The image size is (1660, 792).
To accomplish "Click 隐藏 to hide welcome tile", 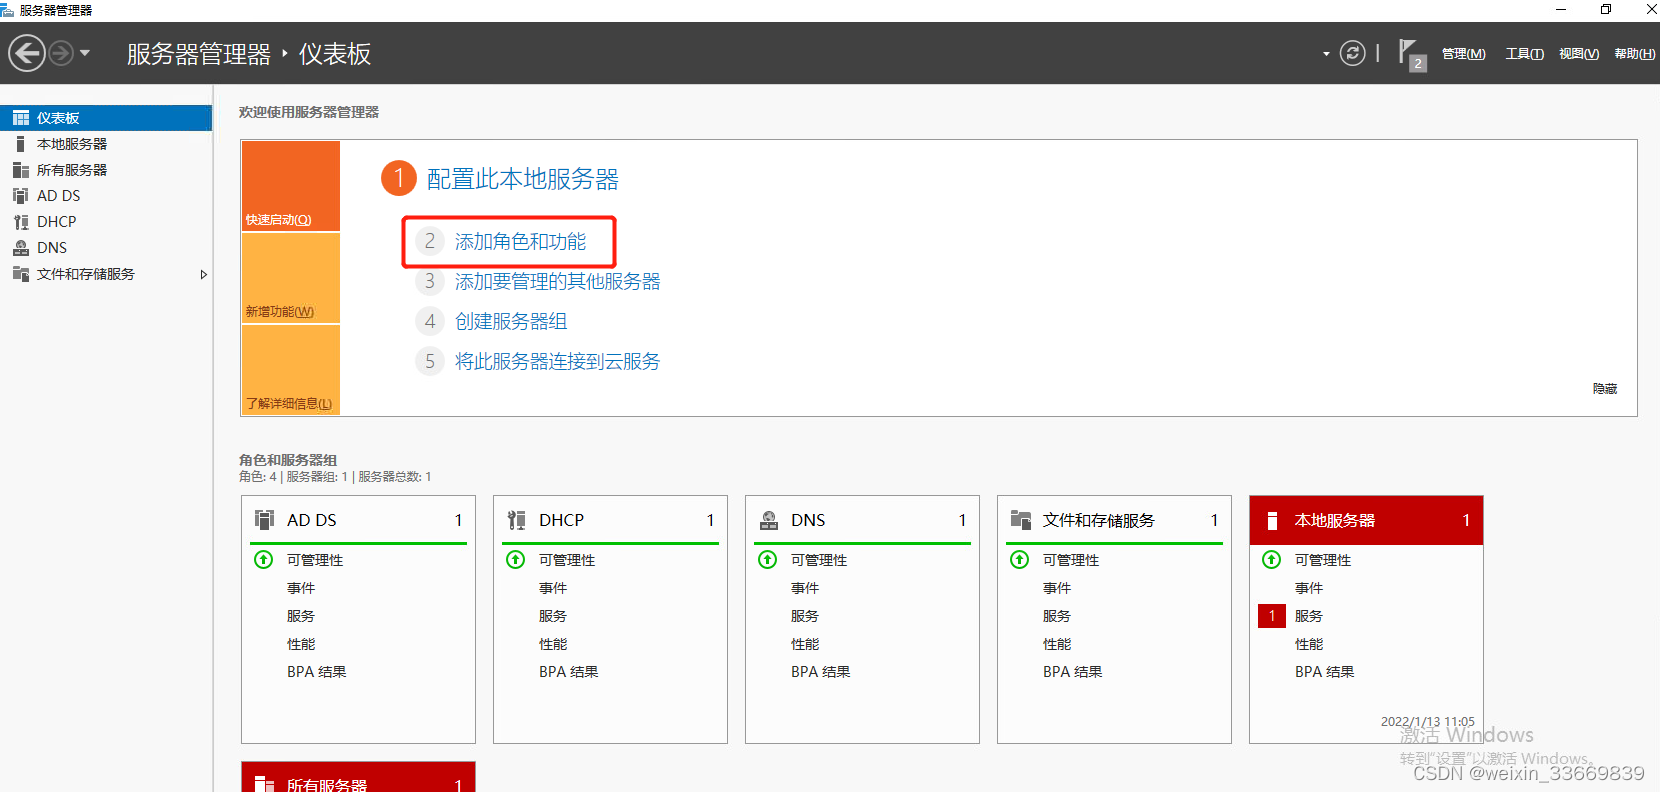I will point(1605,389).
